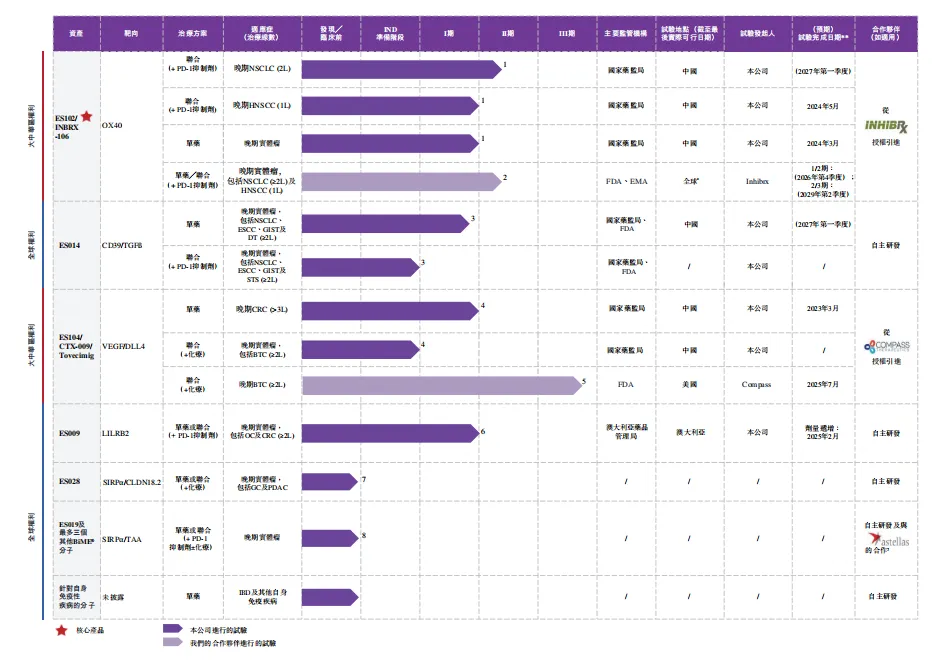Click the ES028 progress arrow
951x663 pixels.
[x=329, y=481]
